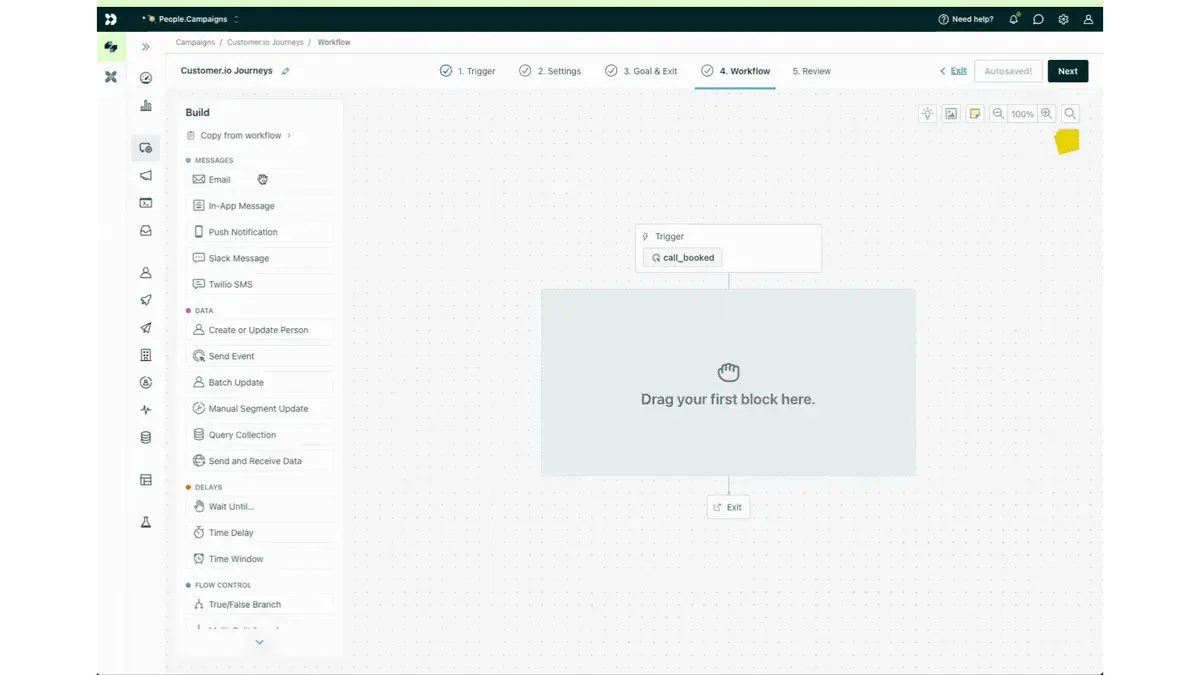Open the building sidebar icon
This screenshot has width=1200, height=675.
(146, 355)
